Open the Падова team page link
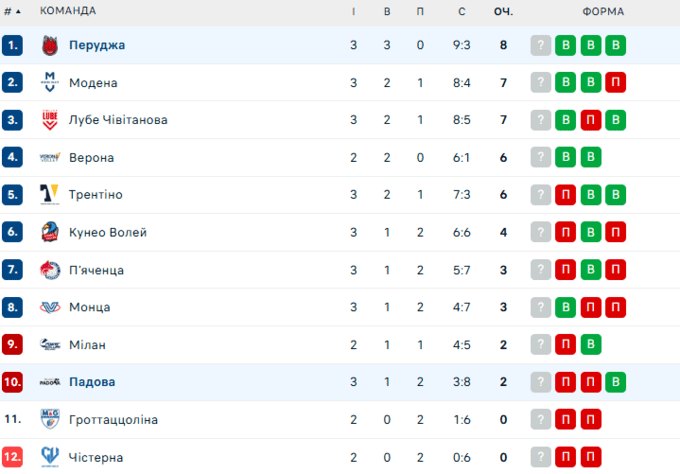The image size is (680, 474). coord(92,382)
